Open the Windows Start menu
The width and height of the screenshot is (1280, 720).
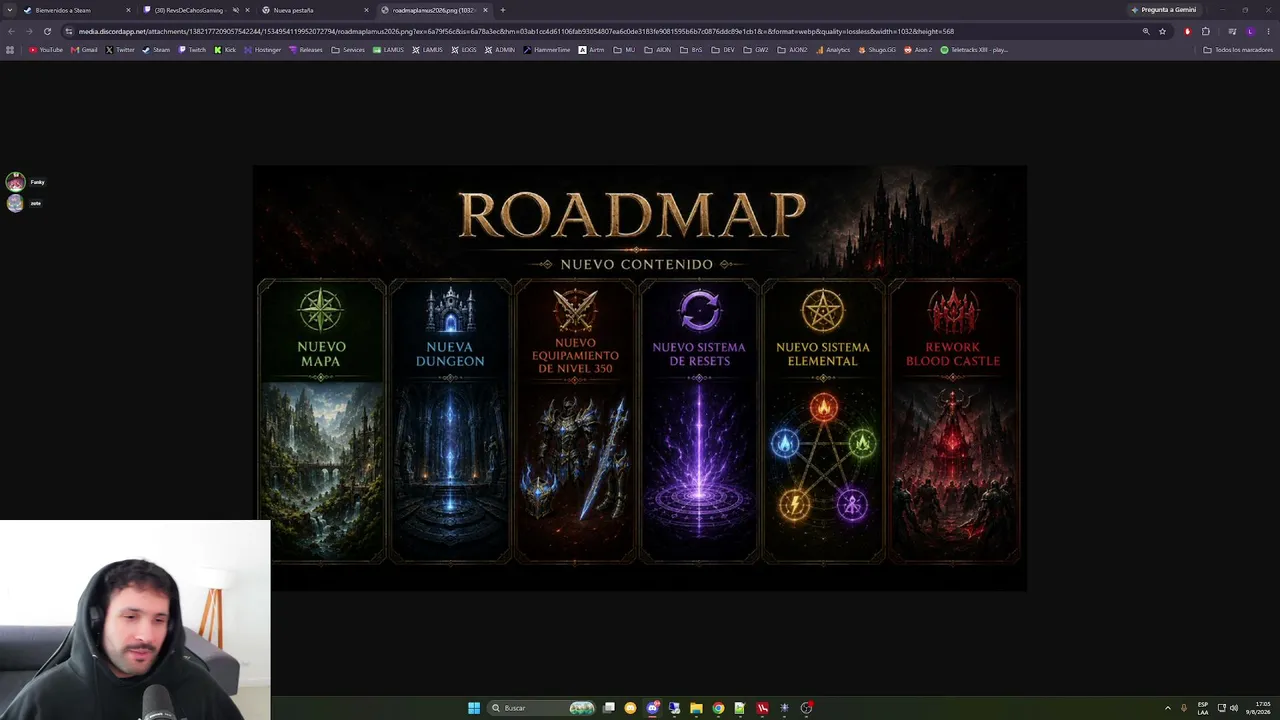tap(474, 708)
